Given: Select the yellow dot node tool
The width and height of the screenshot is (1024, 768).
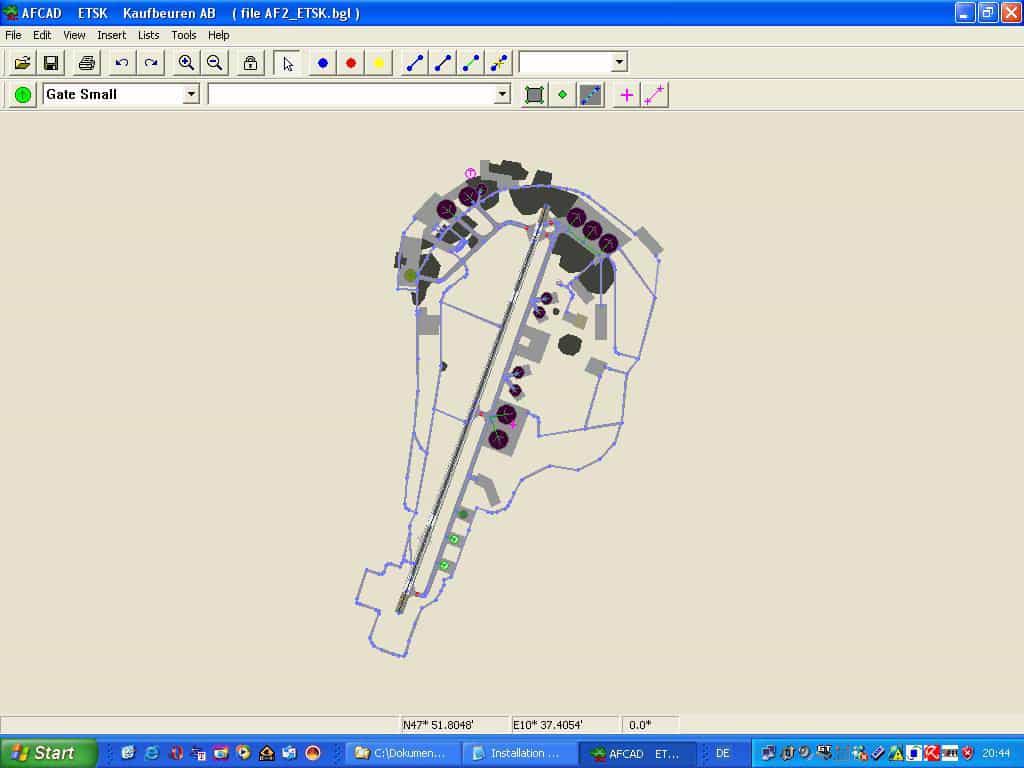Looking at the screenshot, I should (x=379, y=63).
